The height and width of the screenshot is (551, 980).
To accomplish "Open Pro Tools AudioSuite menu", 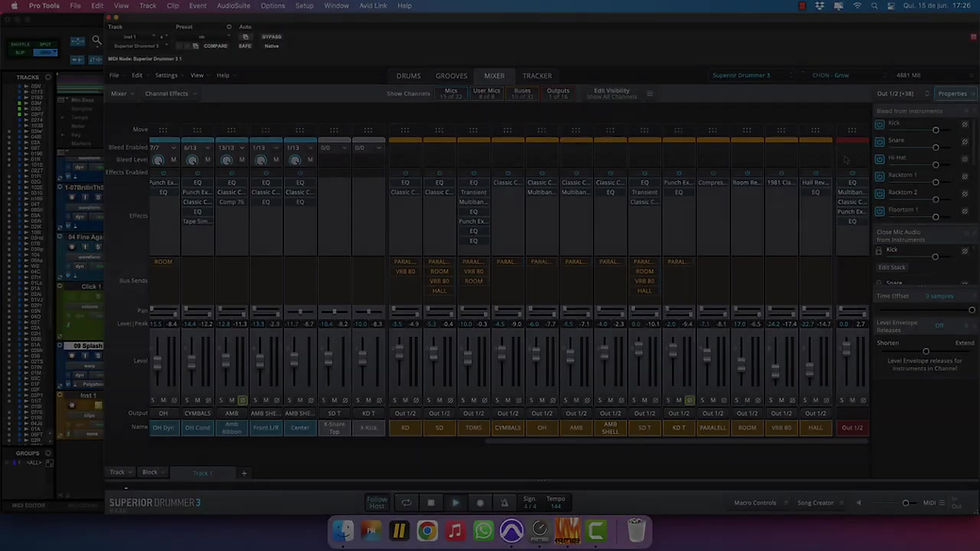I will coord(233,6).
